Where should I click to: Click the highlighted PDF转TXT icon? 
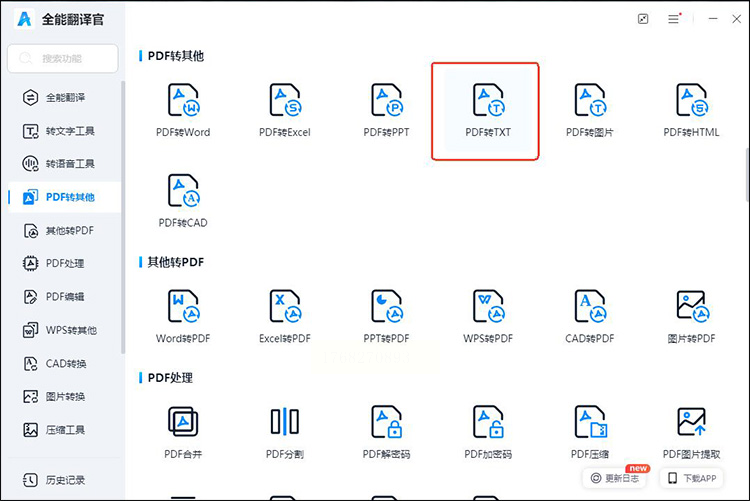pyautogui.click(x=488, y=100)
